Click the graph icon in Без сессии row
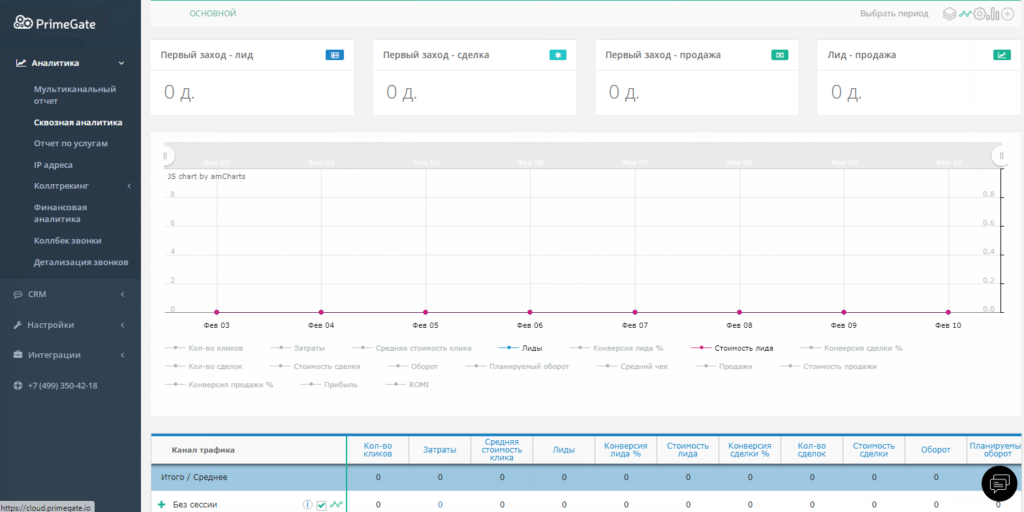This screenshot has width=1024, height=512. pos(336,505)
